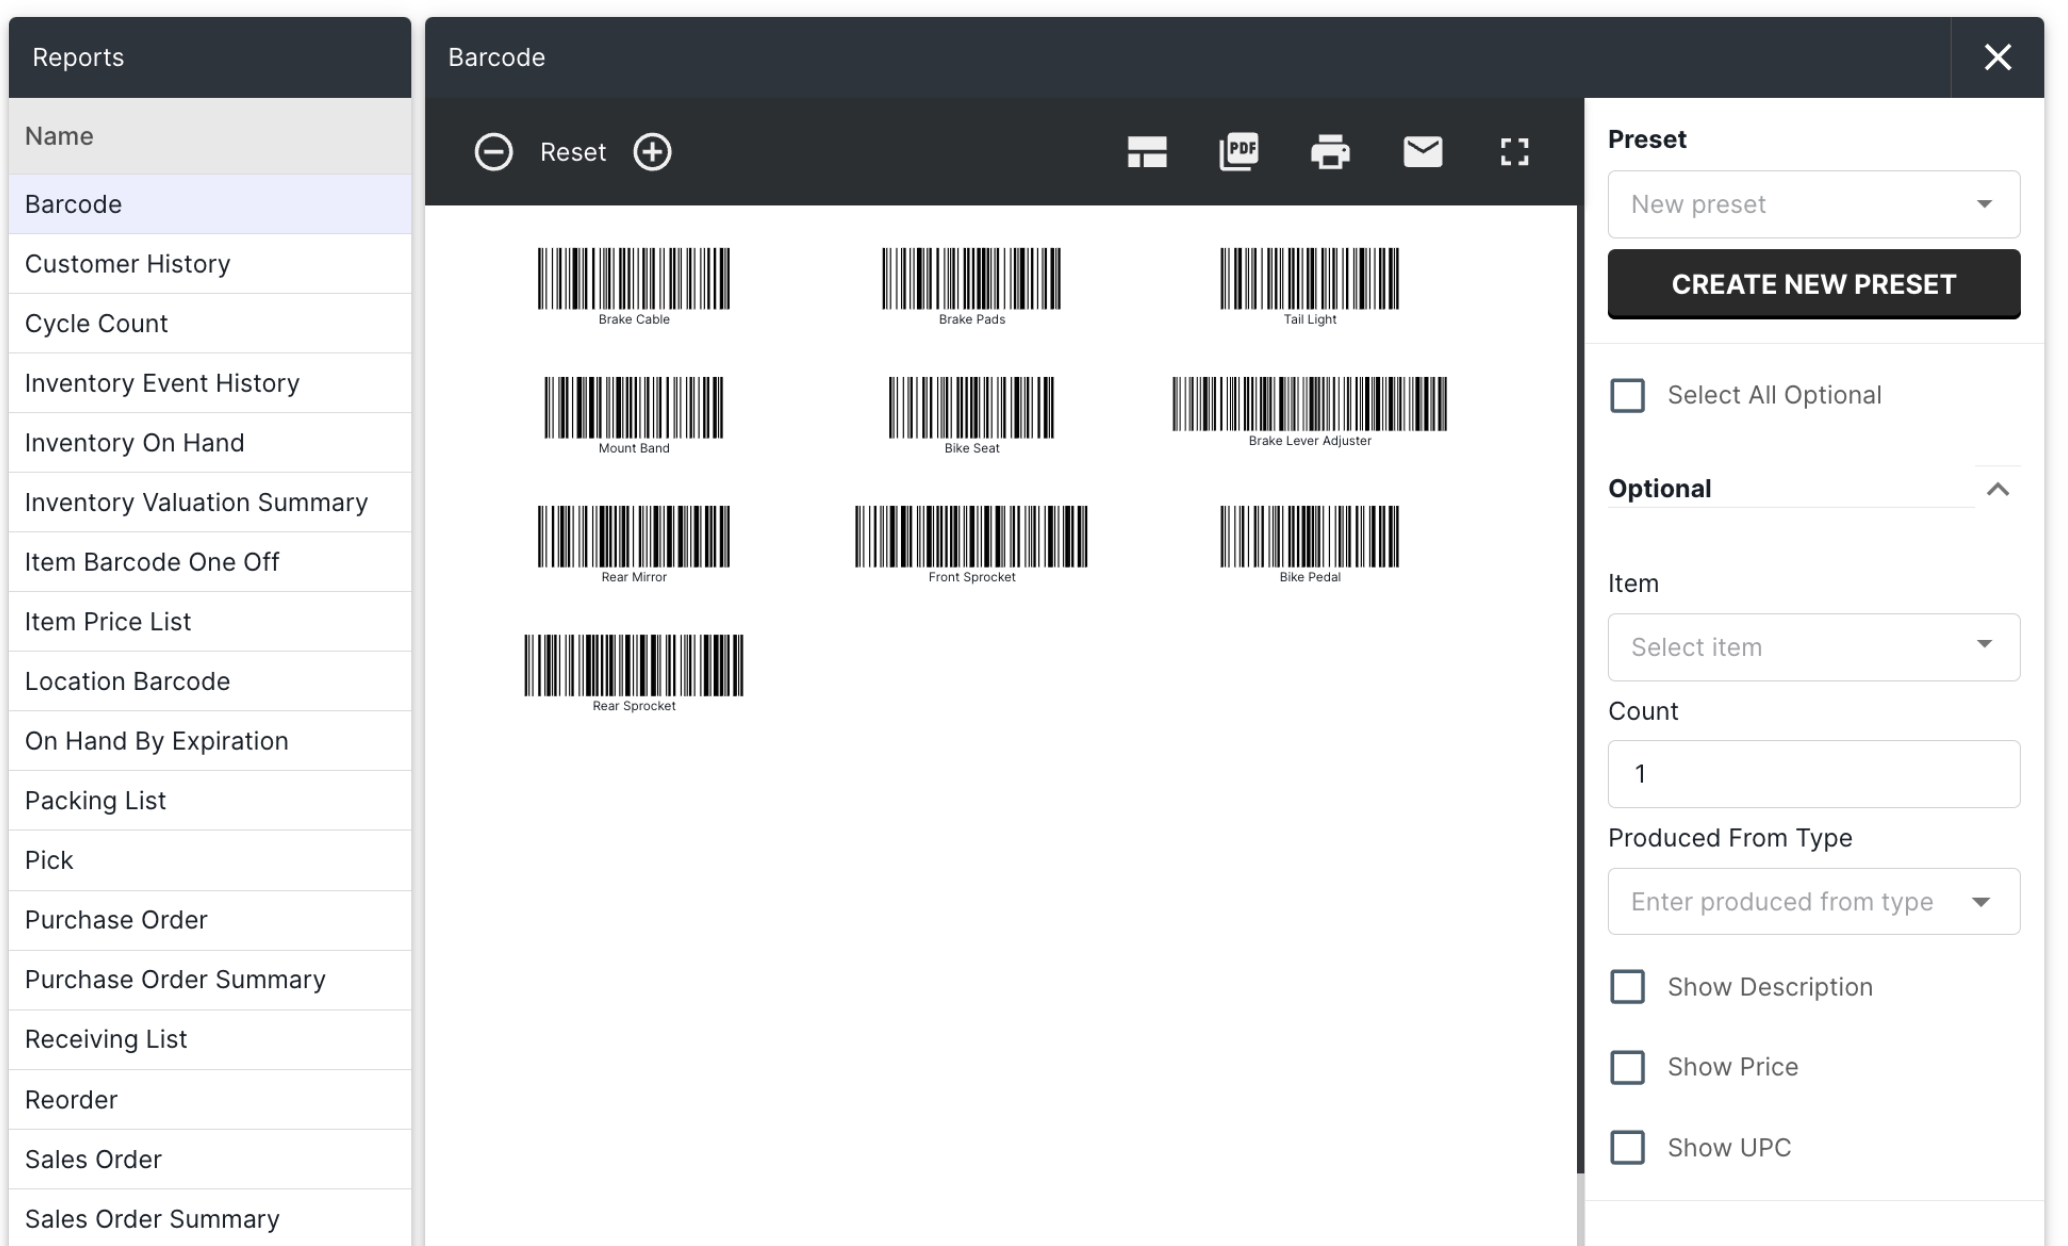This screenshot has height=1246, width=2068.
Task: Zoom out with the minus circle icon
Action: 493,152
